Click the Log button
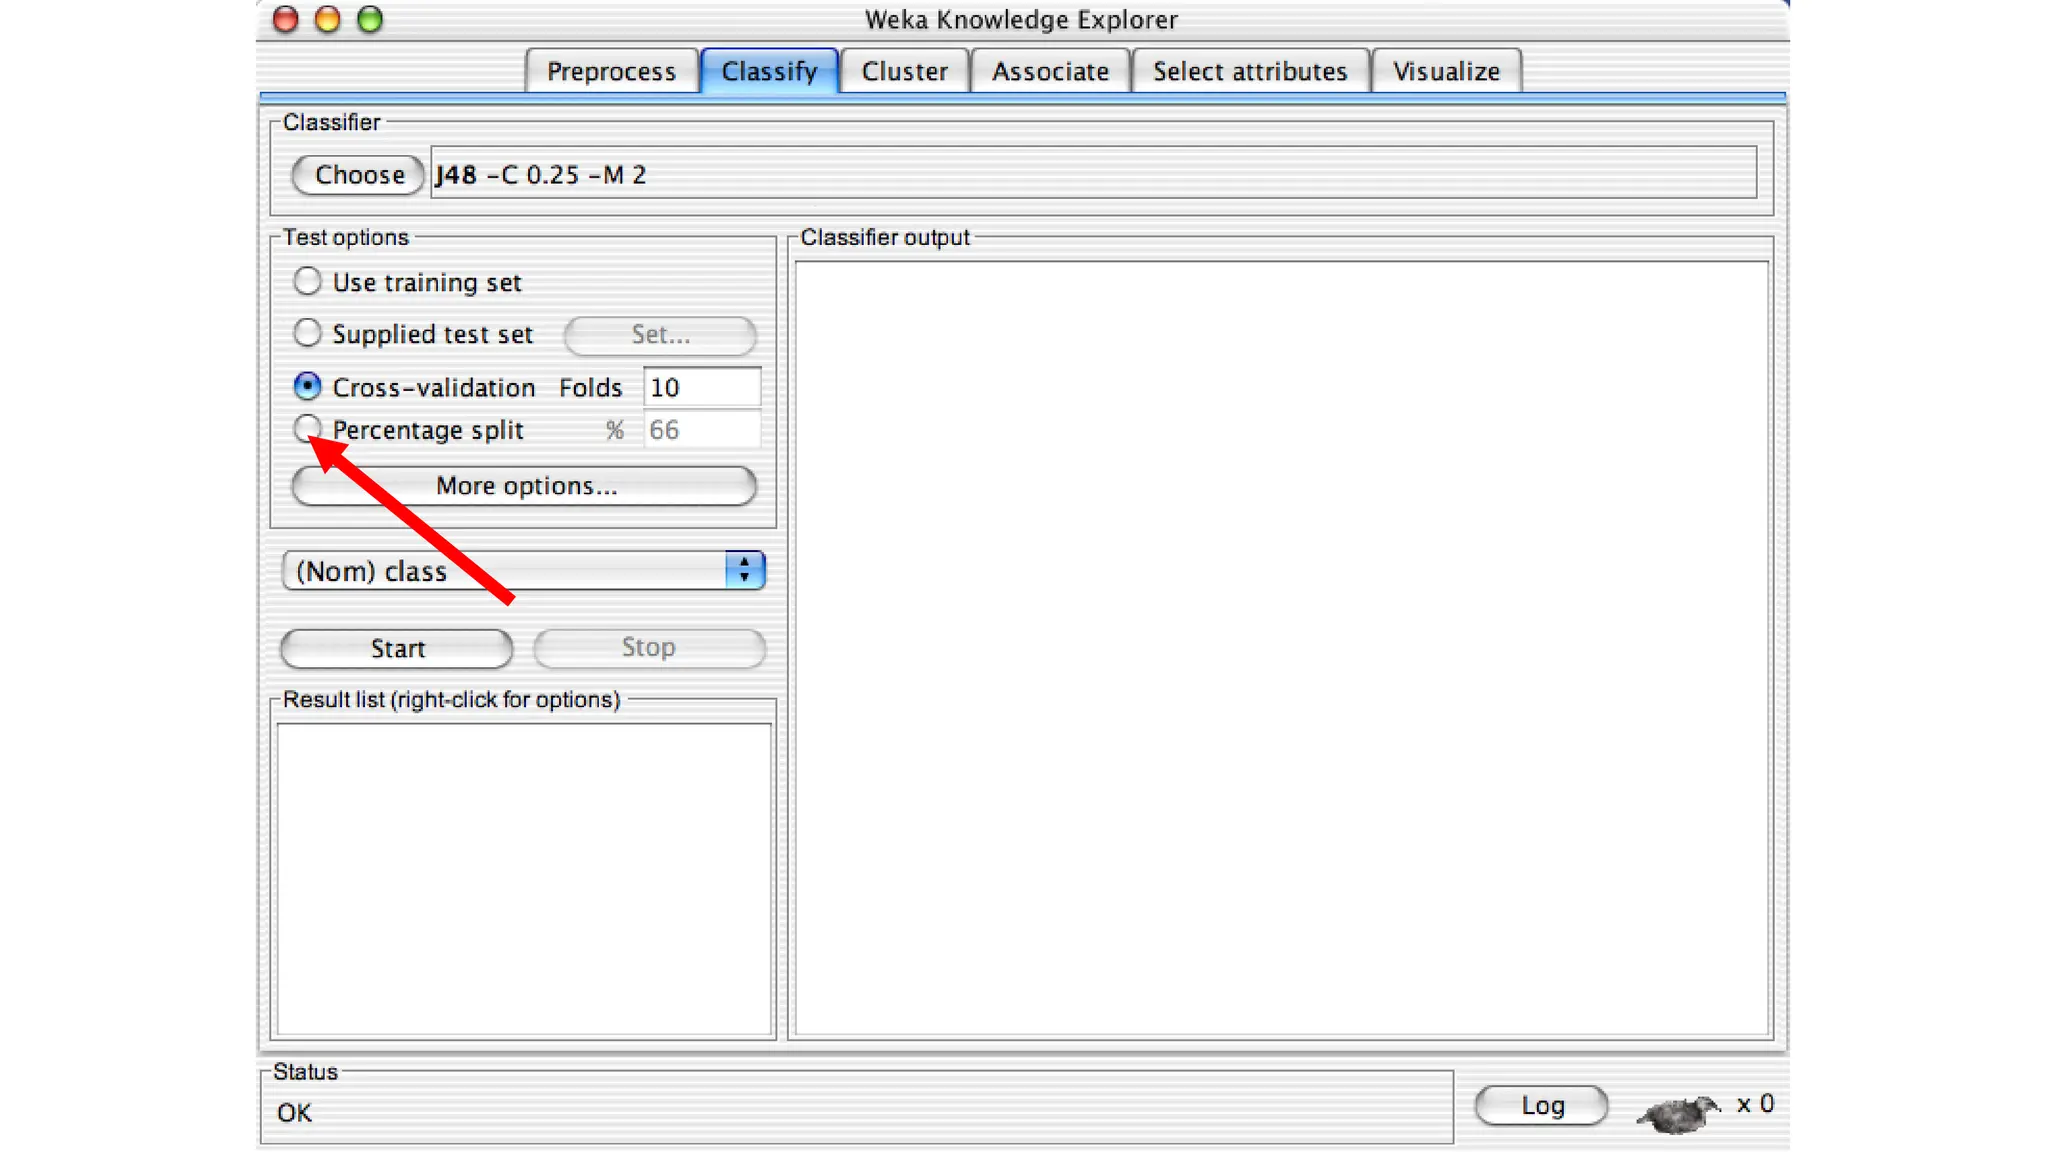 pos(1541,1105)
